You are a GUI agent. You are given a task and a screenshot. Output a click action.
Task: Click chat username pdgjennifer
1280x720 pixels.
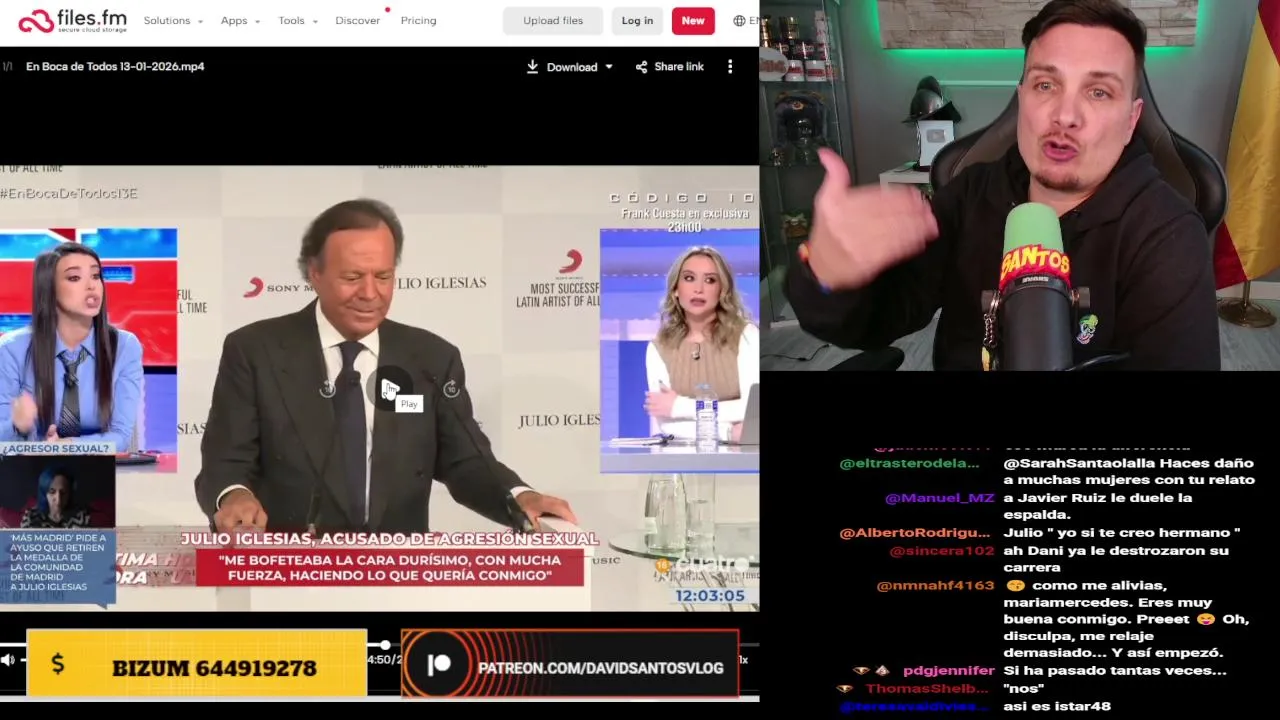948,671
